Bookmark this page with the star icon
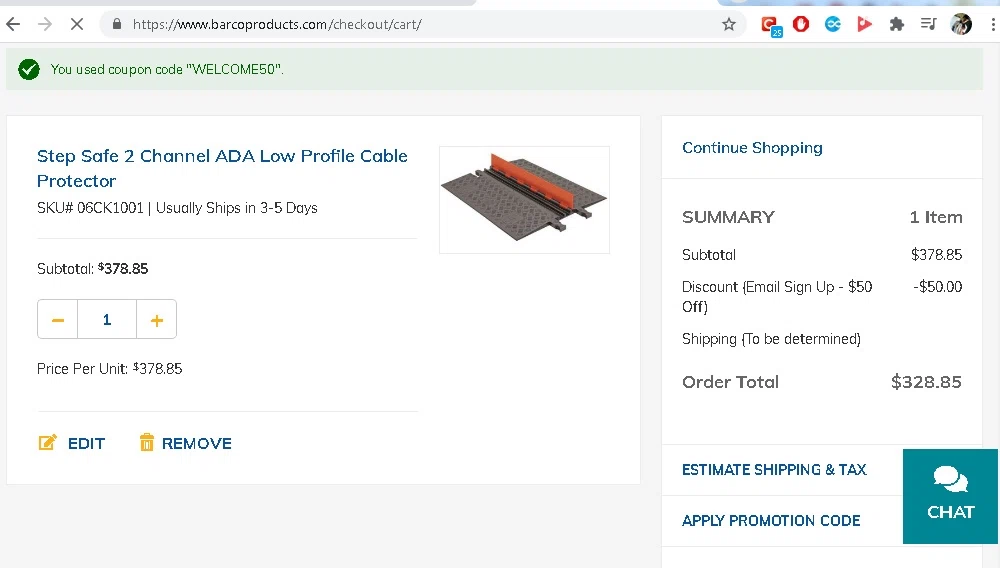The height and width of the screenshot is (568, 1000). 729,24
